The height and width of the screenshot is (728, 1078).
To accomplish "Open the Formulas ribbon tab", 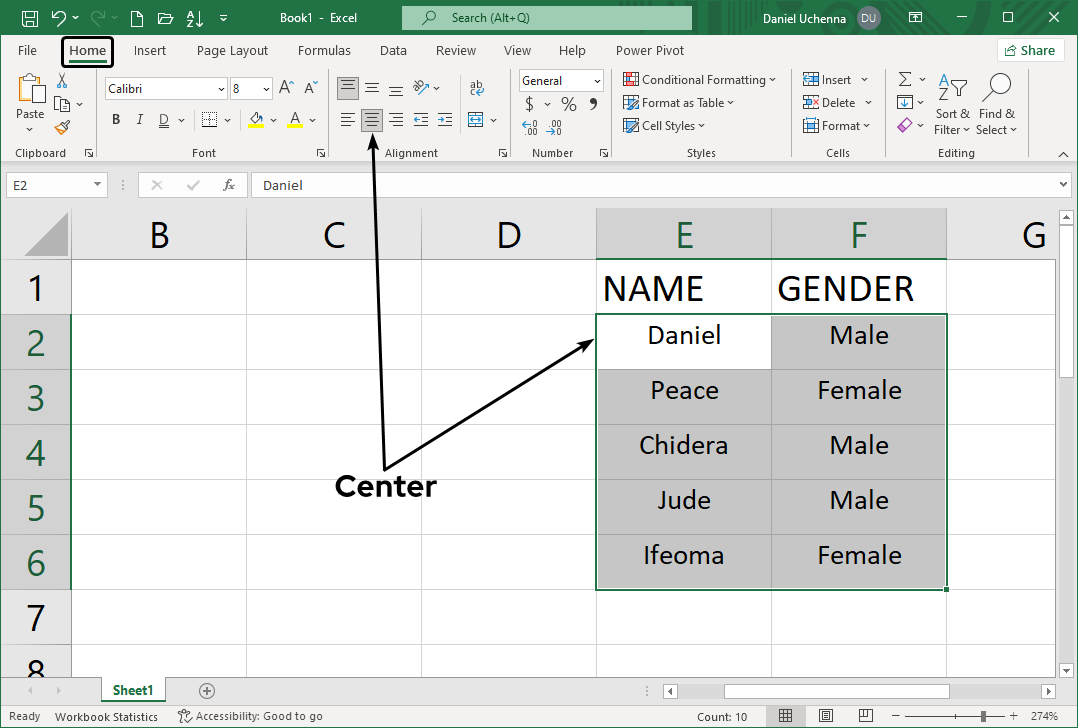I will coord(324,51).
